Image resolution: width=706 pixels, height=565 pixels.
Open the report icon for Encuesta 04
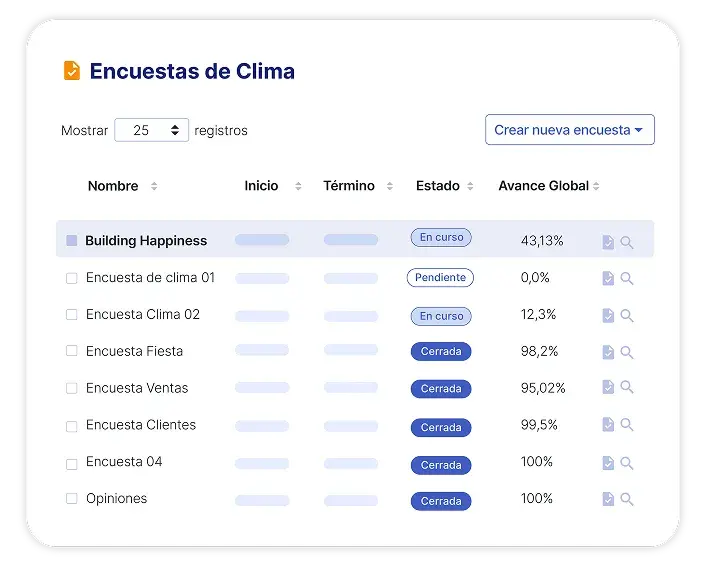click(x=608, y=463)
